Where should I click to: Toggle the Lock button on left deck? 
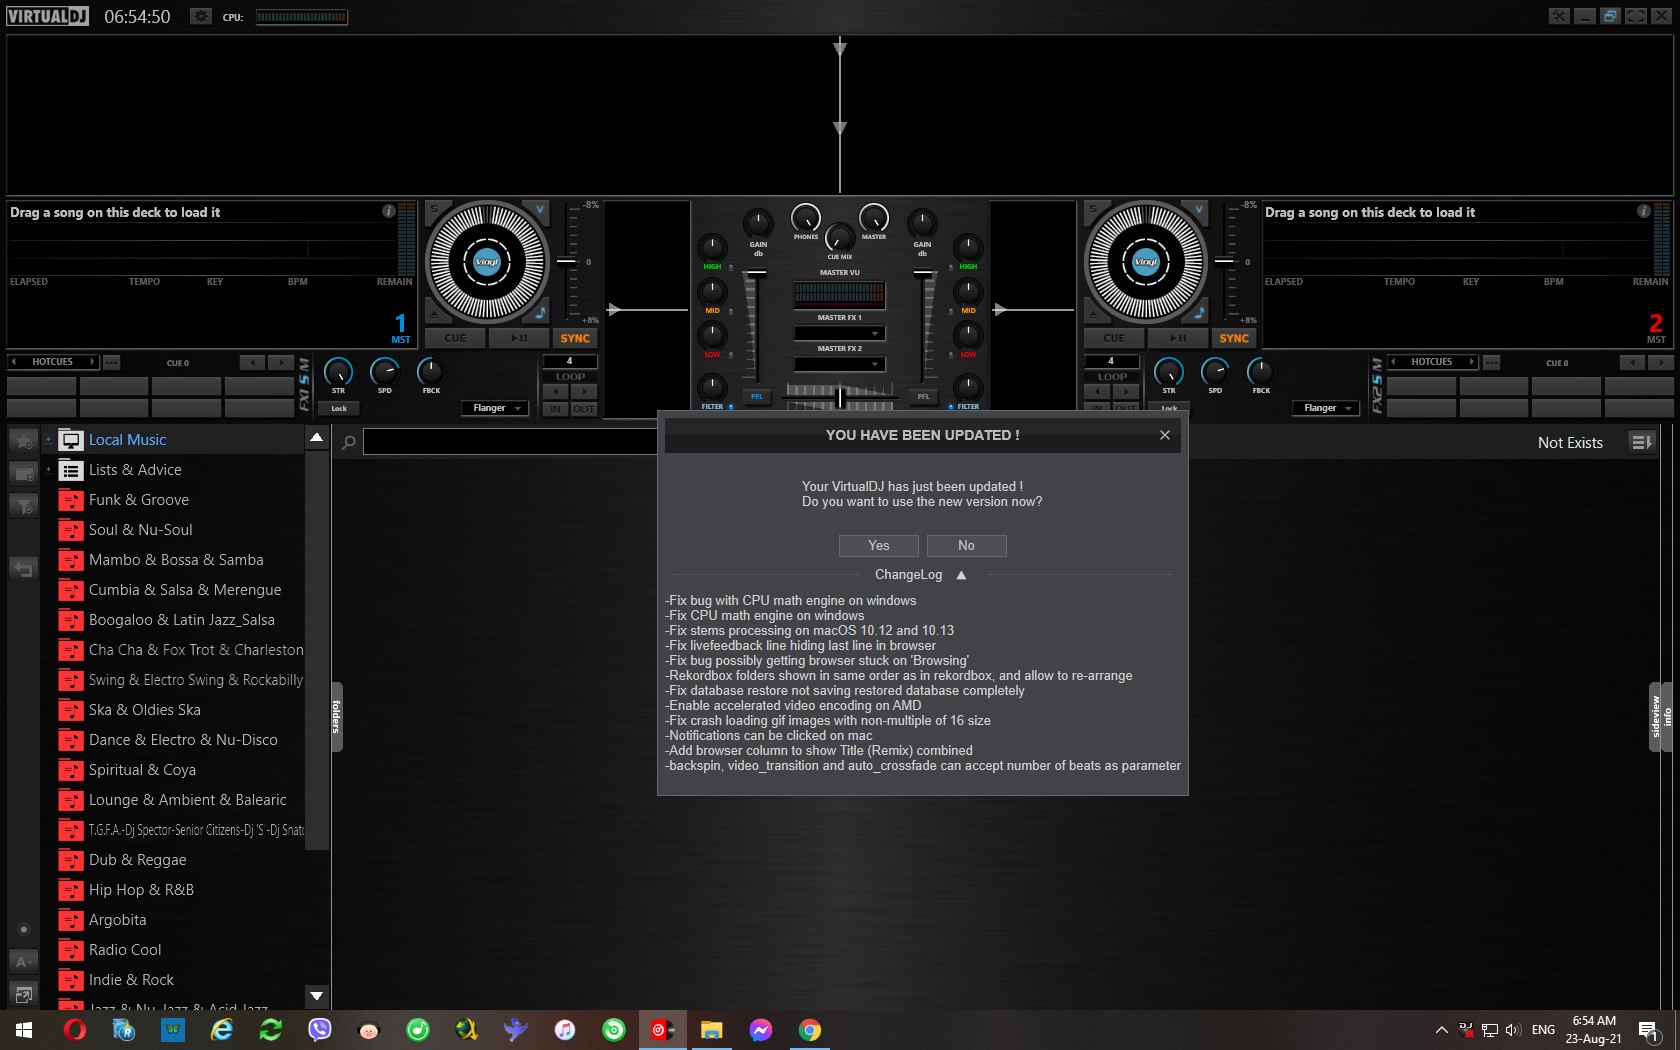coord(339,408)
